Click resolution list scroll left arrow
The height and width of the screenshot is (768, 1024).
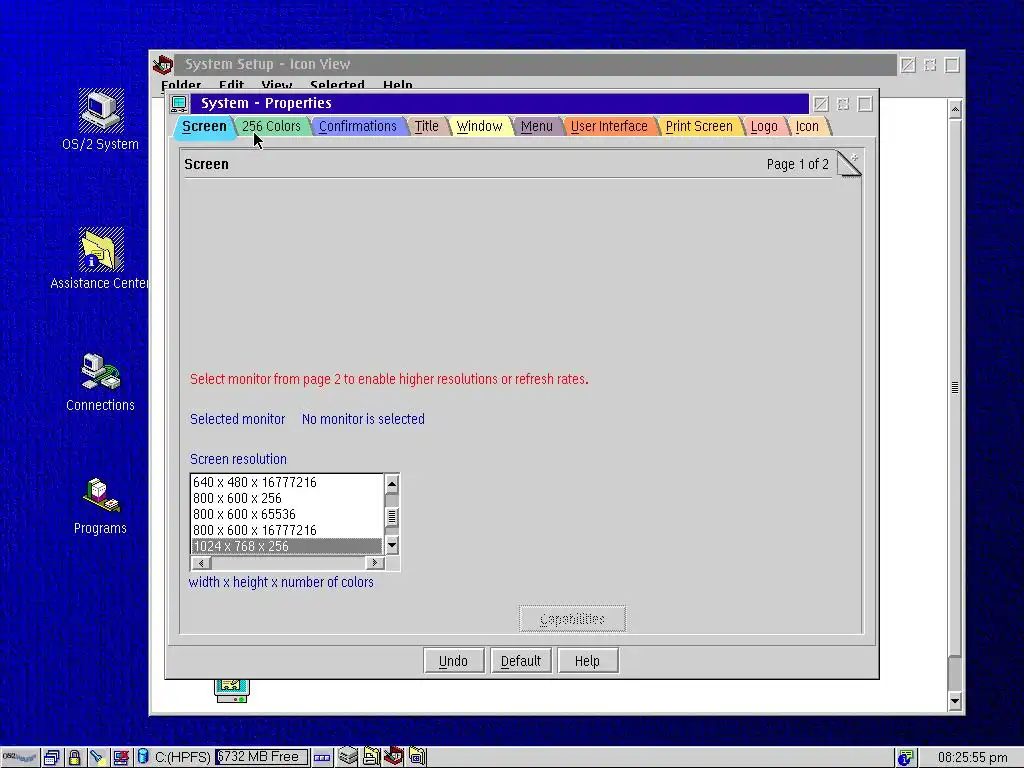(x=200, y=563)
